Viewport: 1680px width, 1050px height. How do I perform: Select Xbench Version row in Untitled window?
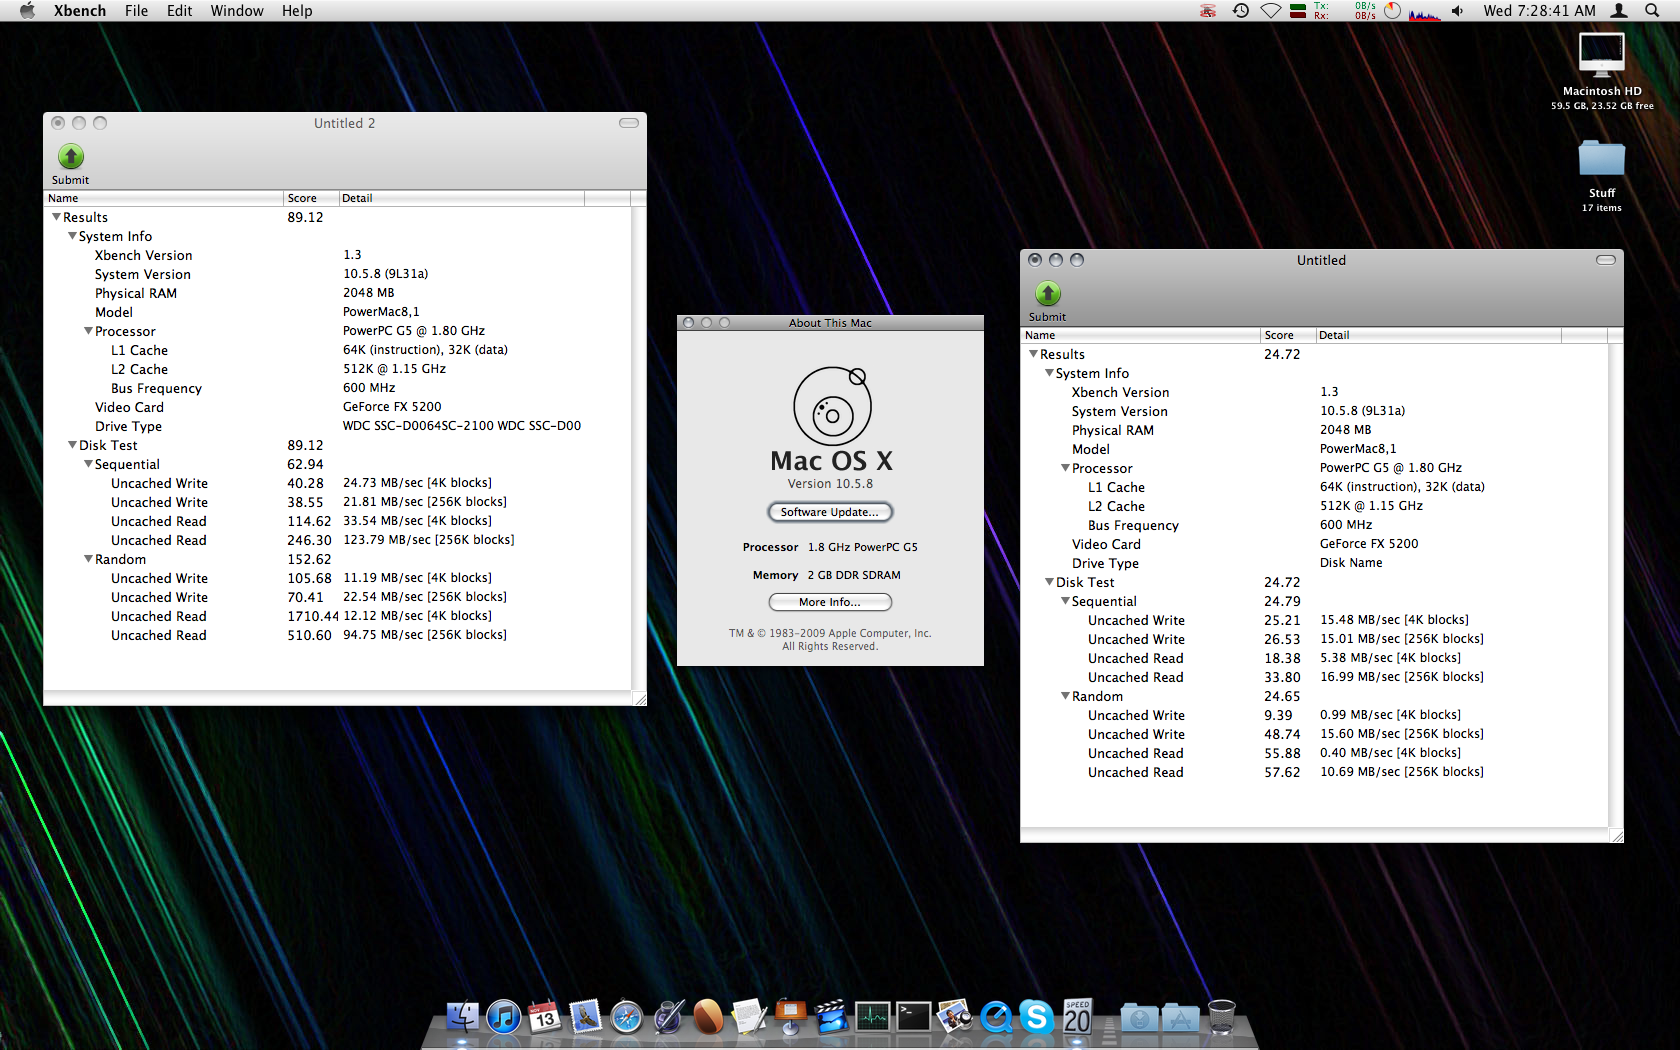click(1314, 392)
